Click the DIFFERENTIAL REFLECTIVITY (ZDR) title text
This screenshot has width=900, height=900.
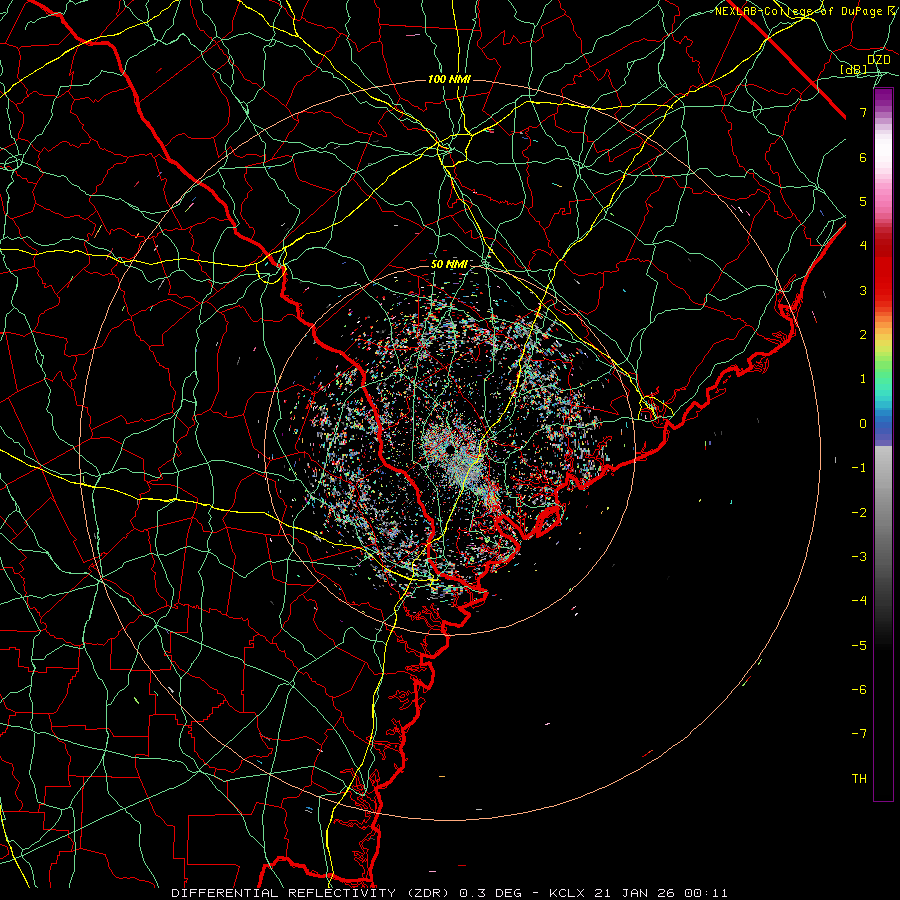312,893
